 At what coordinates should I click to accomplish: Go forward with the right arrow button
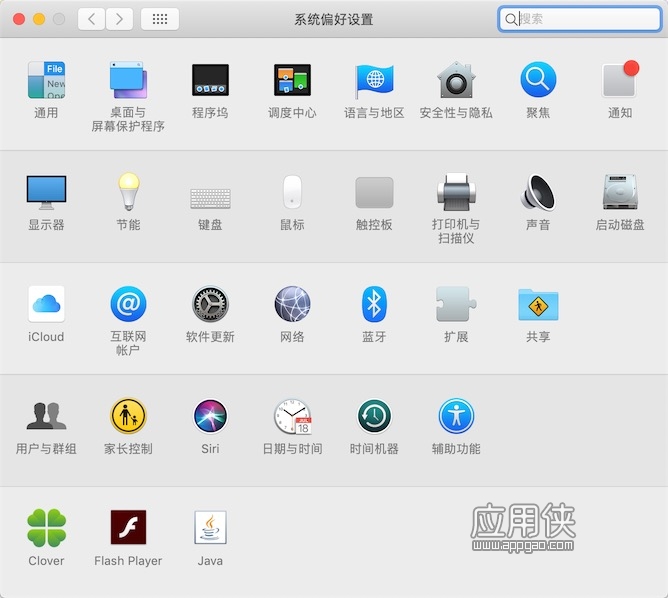tap(120, 19)
